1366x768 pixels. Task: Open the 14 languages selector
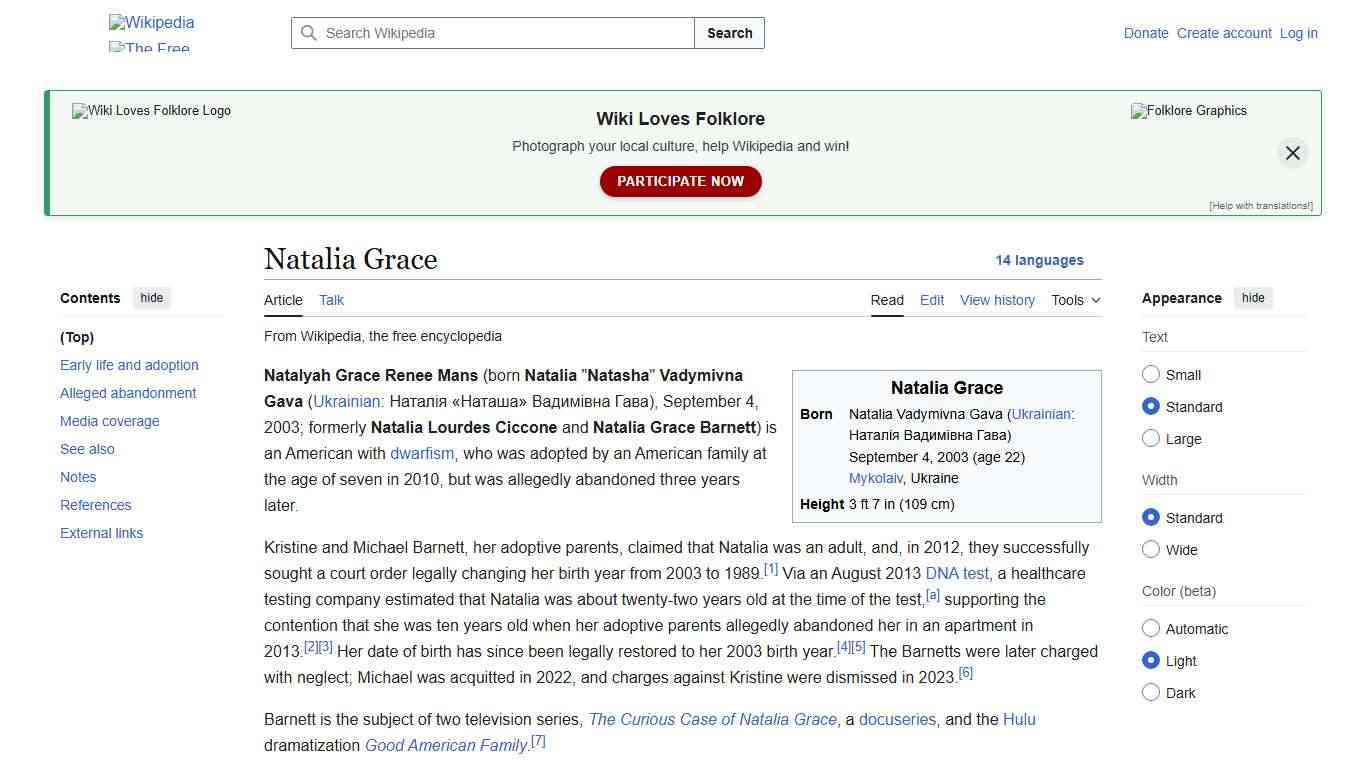click(1039, 260)
